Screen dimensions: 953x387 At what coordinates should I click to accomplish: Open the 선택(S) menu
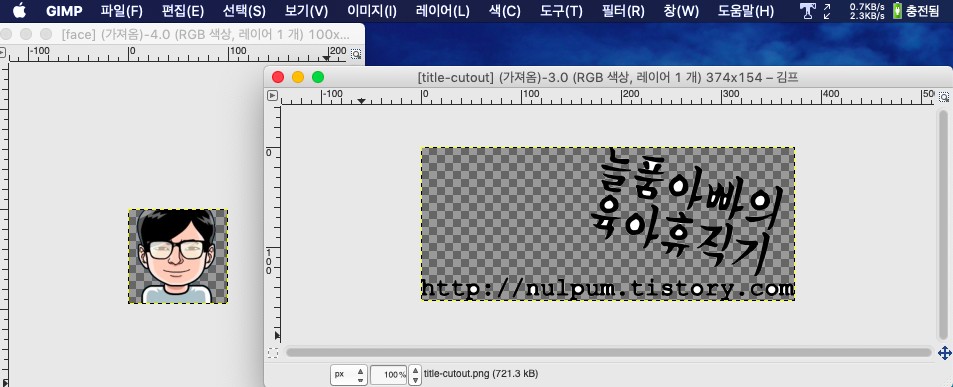[x=244, y=11]
